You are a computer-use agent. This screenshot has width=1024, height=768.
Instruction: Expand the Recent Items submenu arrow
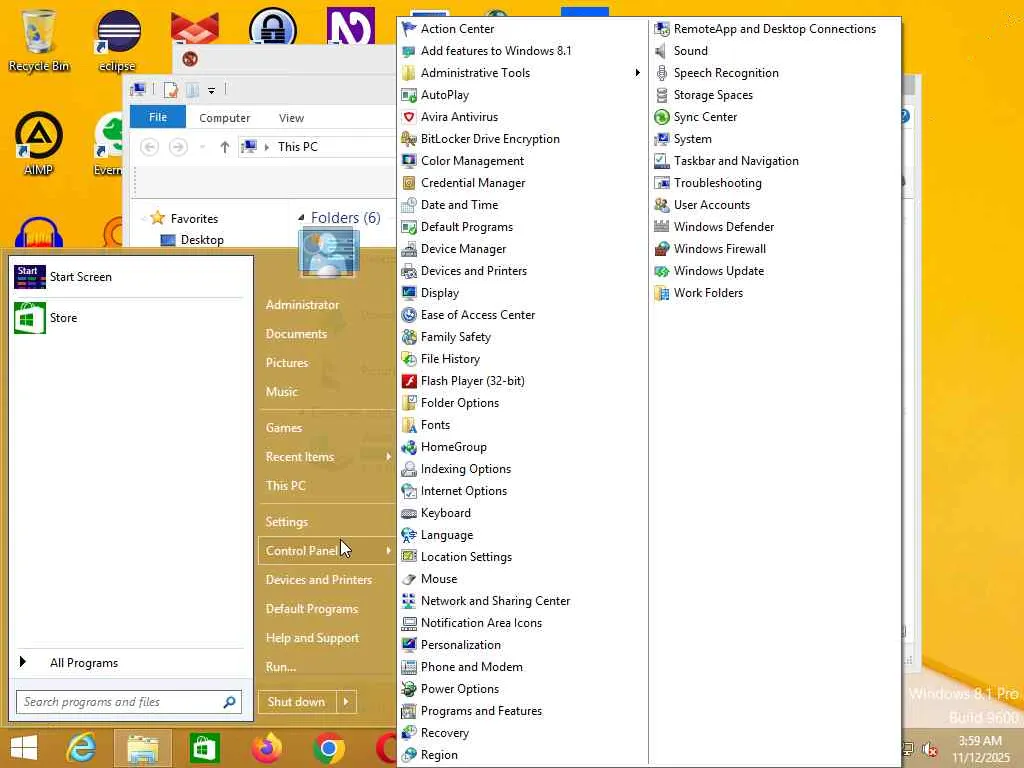[388, 457]
